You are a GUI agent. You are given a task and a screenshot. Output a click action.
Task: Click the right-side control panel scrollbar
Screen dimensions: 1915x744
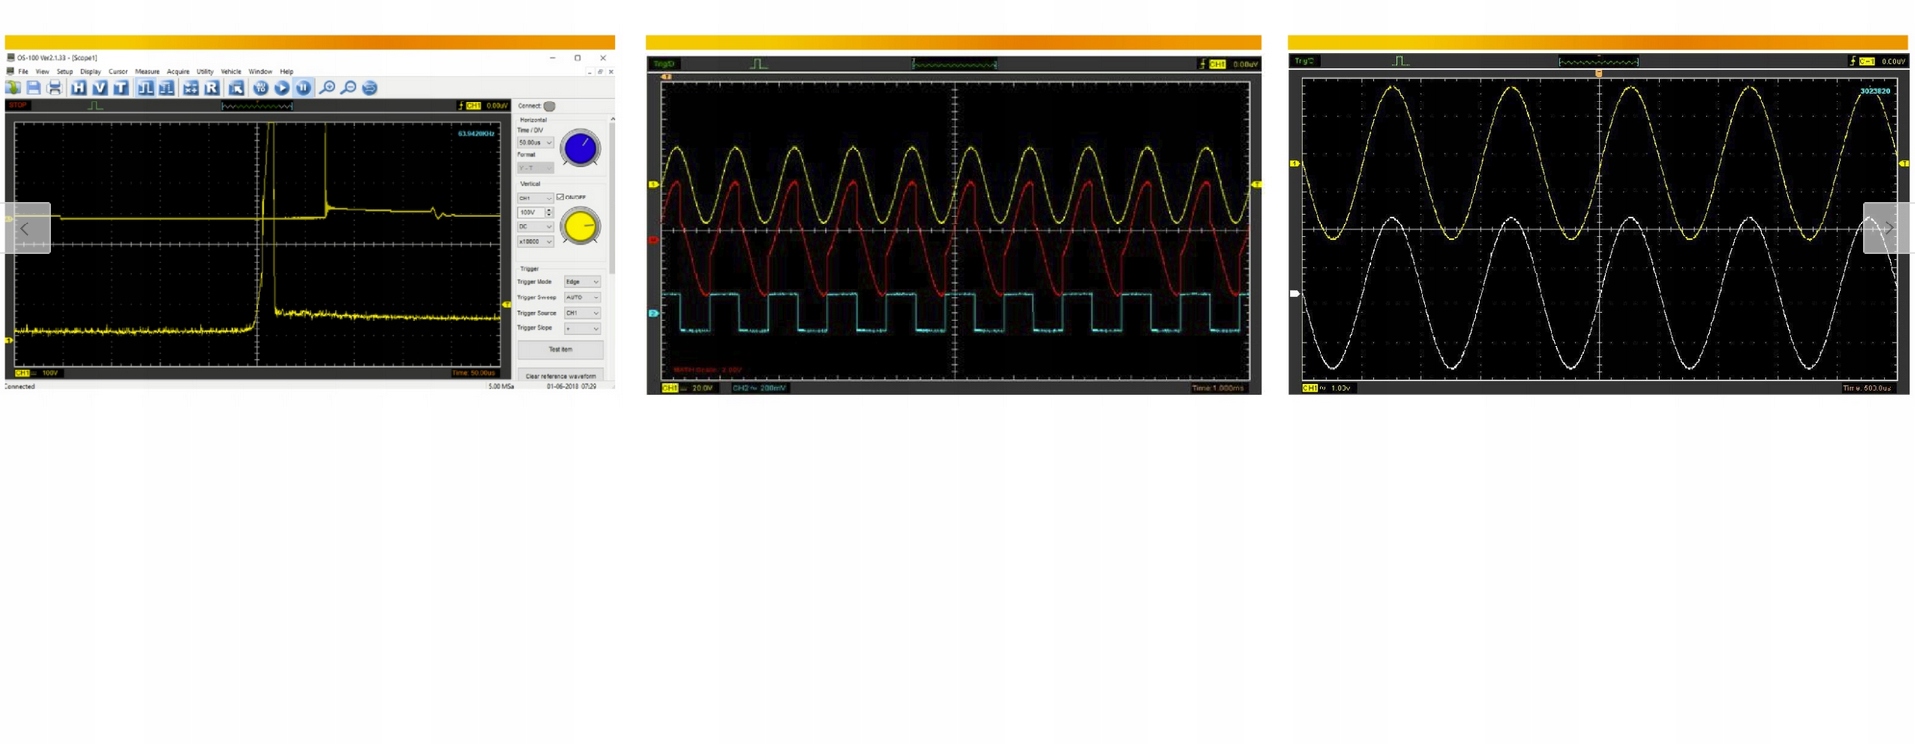[612, 195]
